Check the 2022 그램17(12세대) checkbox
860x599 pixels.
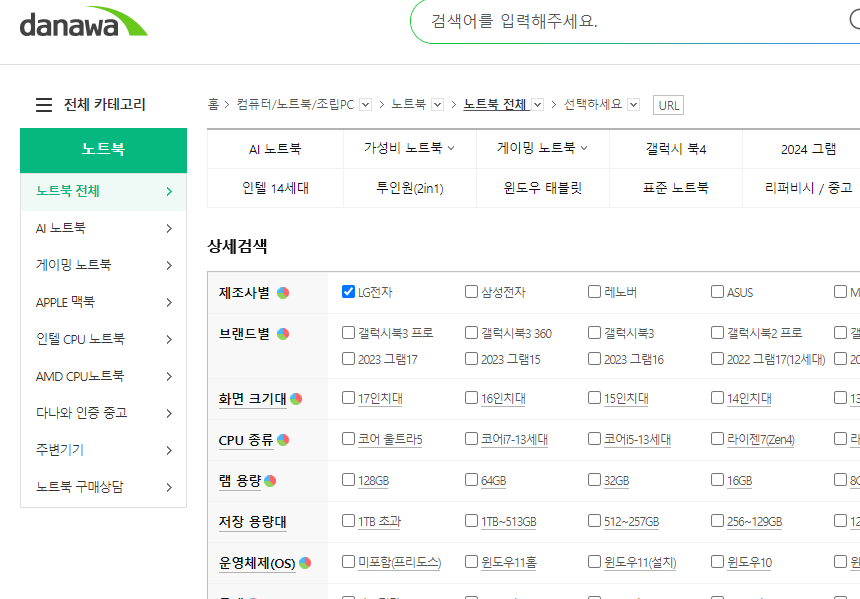coord(717,358)
